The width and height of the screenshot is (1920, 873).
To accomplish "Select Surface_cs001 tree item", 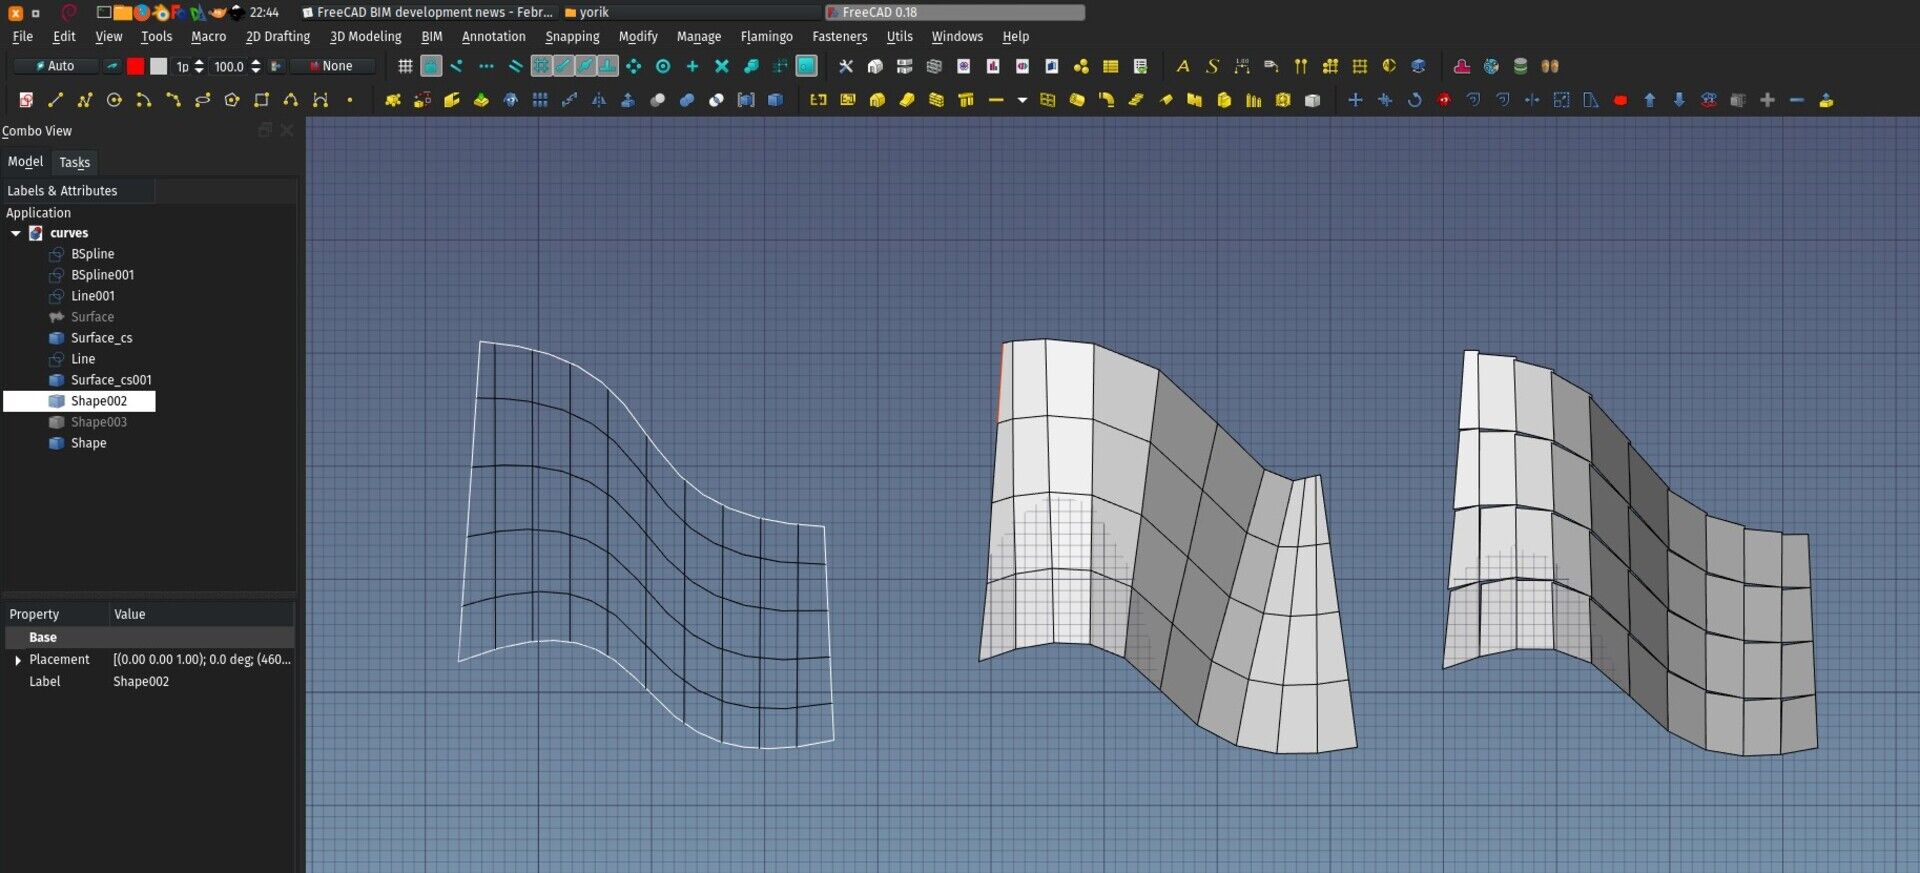I will pyautogui.click(x=111, y=380).
